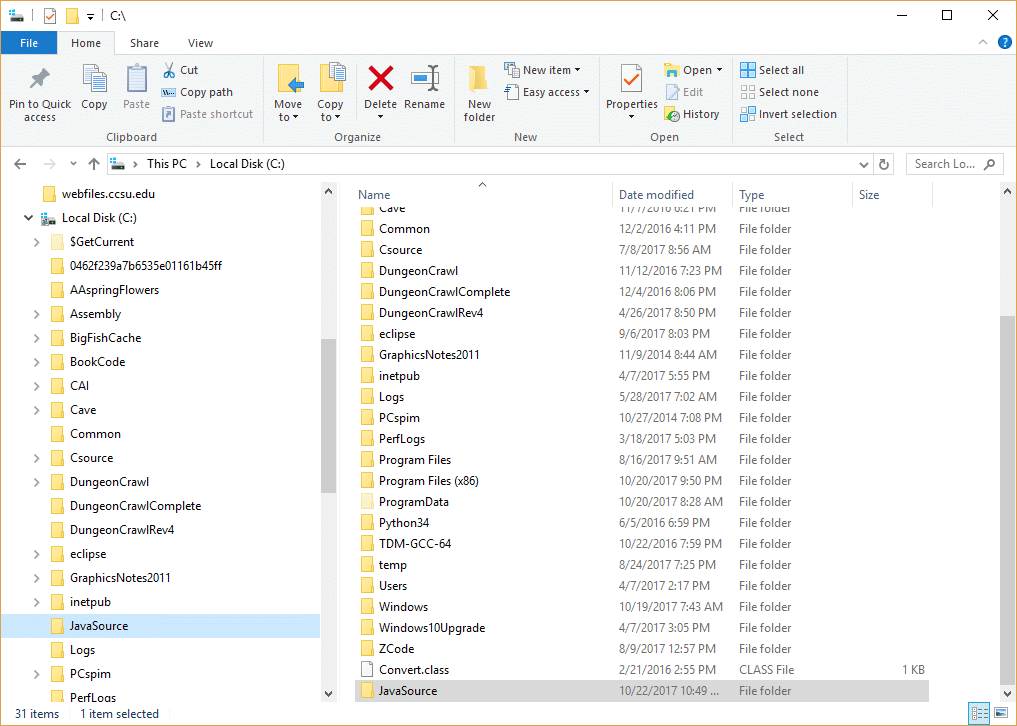The width and height of the screenshot is (1017, 726).
Task: Collapse the Local Disk (C:) tree node
Action: (28, 218)
